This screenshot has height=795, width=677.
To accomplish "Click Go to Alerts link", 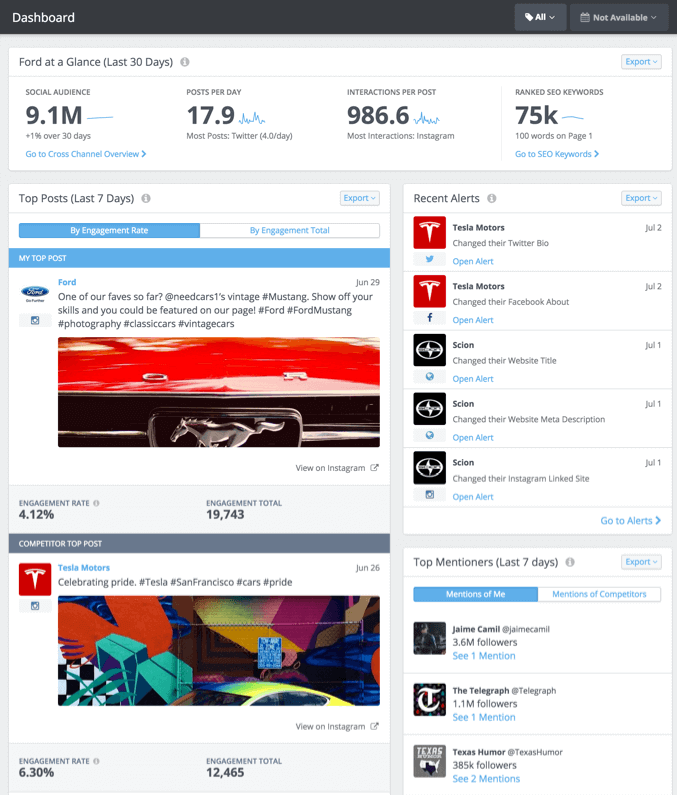I will coord(630,520).
